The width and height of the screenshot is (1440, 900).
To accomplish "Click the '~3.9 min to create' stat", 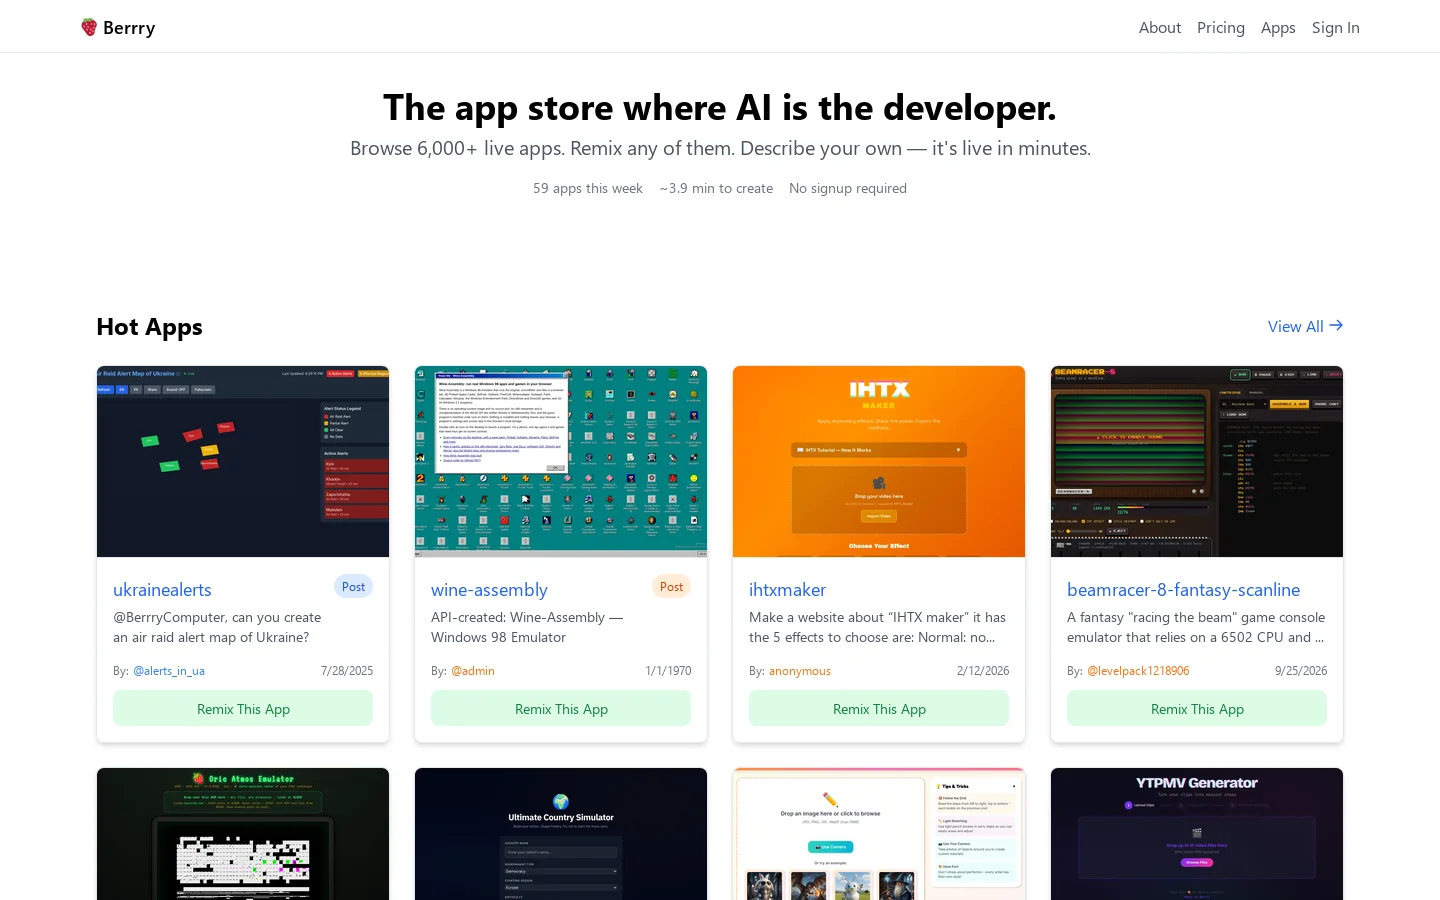I will pos(716,188).
